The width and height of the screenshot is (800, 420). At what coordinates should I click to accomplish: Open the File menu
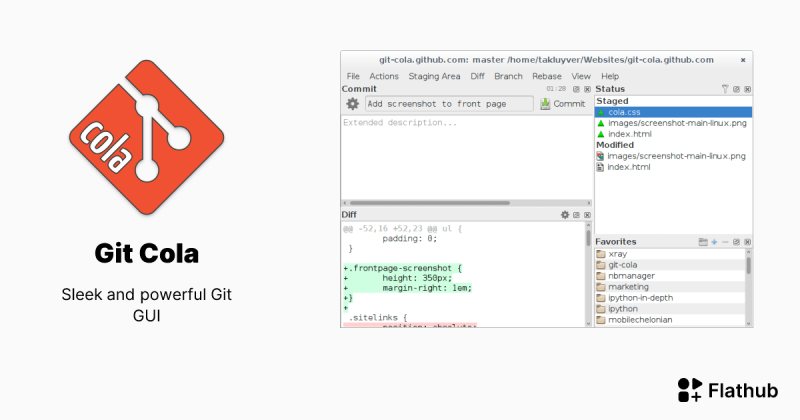[x=353, y=76]
